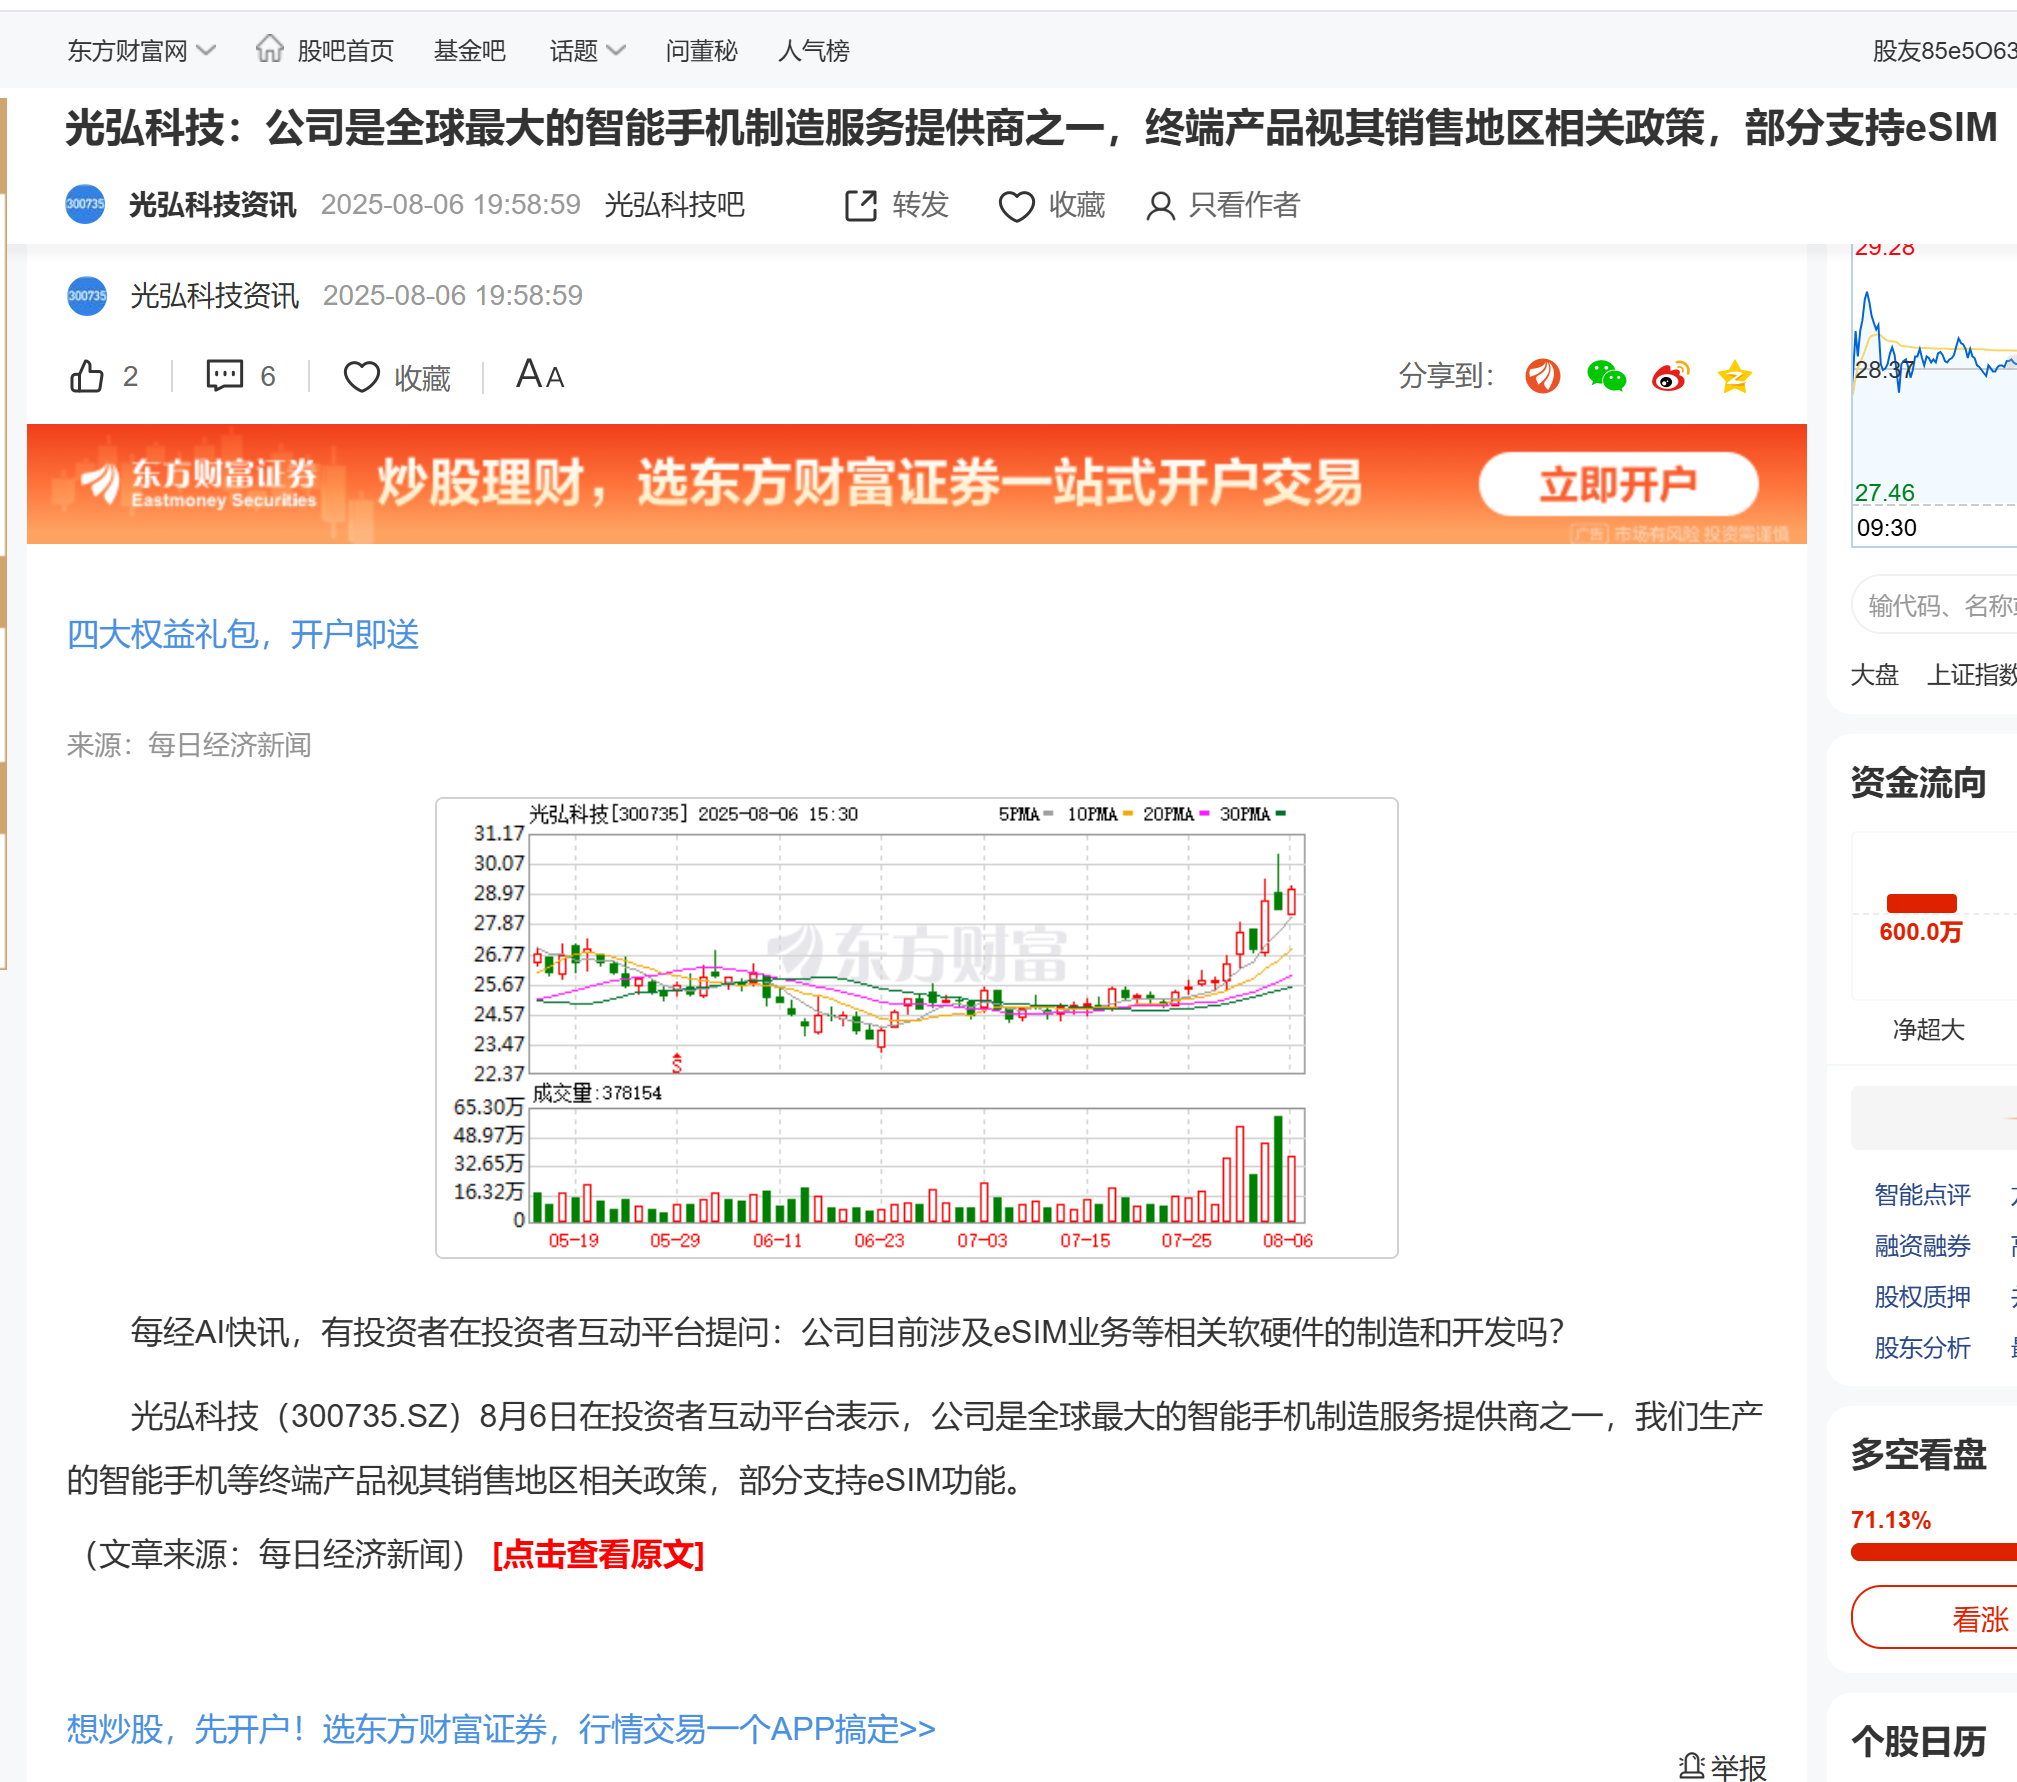Open the 四大权益礼包，开户即送 link

click(242, 634)
